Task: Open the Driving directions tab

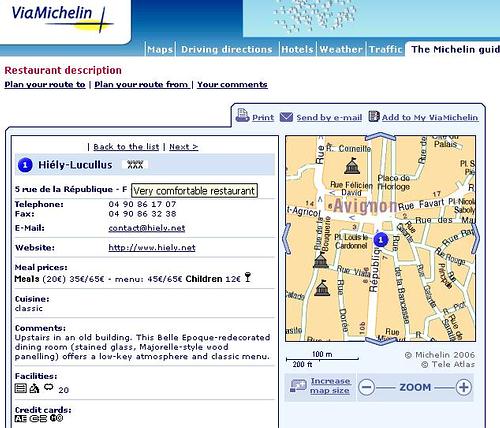Action: pos(227,49)
